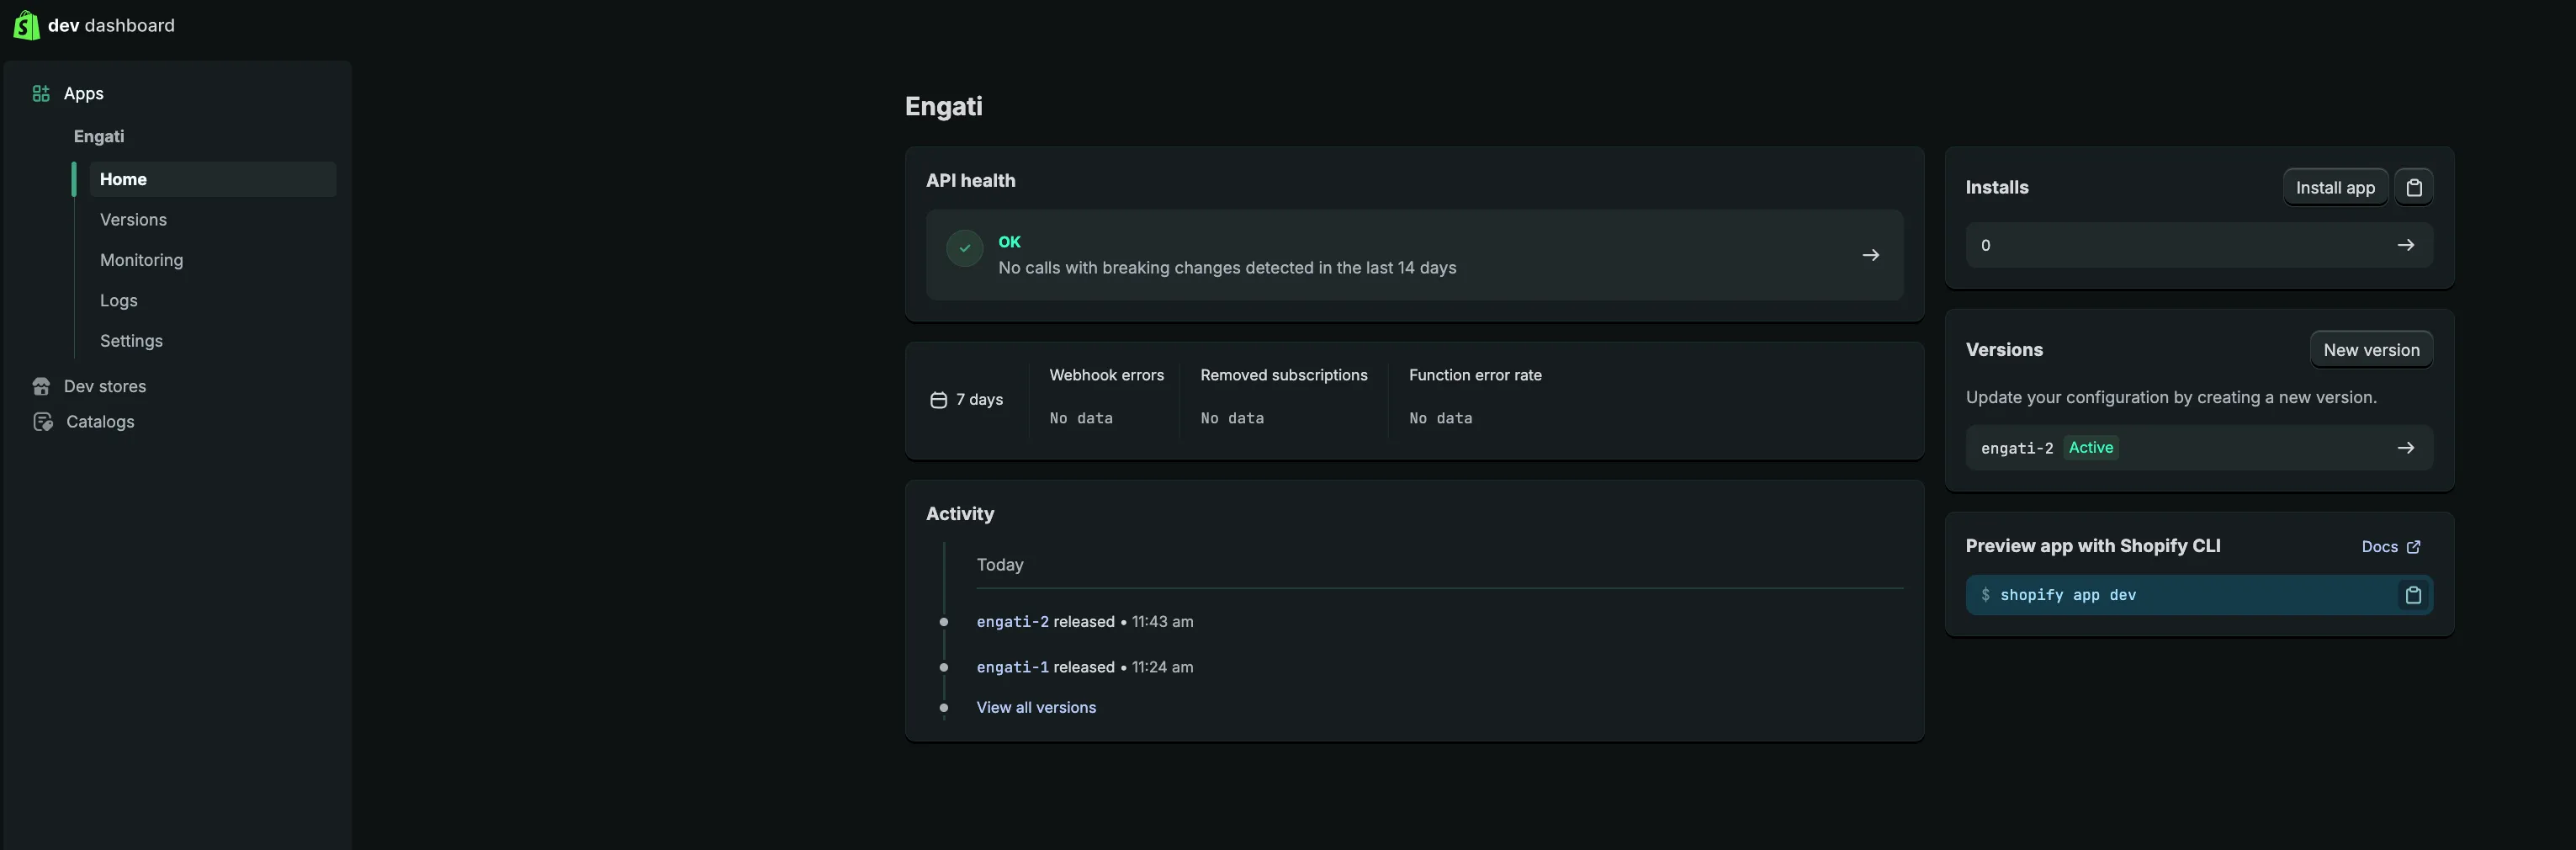Create a New version
This screenshot has height=850, width=2576.
(x=2371, y=350)
